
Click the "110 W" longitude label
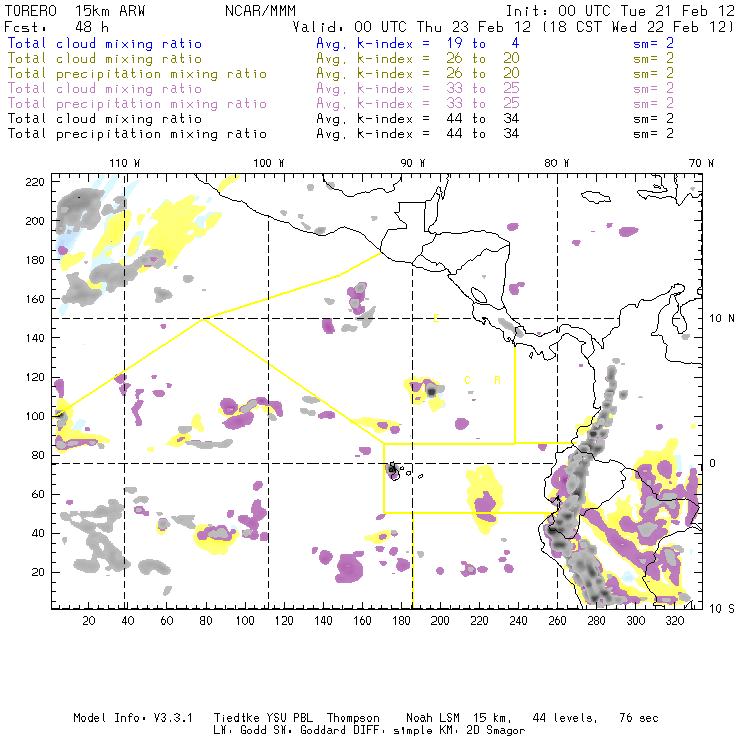pos(125,163)
